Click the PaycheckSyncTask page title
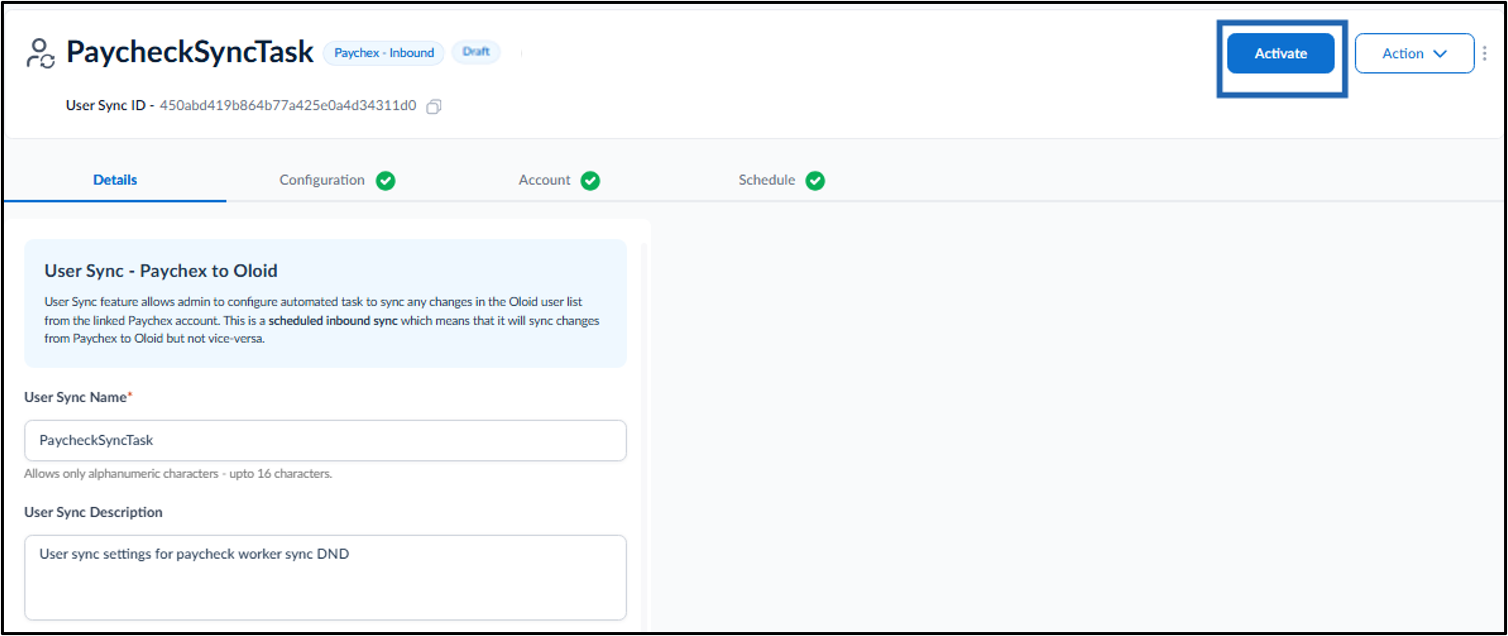Viewport: 1508px width, 636px height. click(190, 53)
